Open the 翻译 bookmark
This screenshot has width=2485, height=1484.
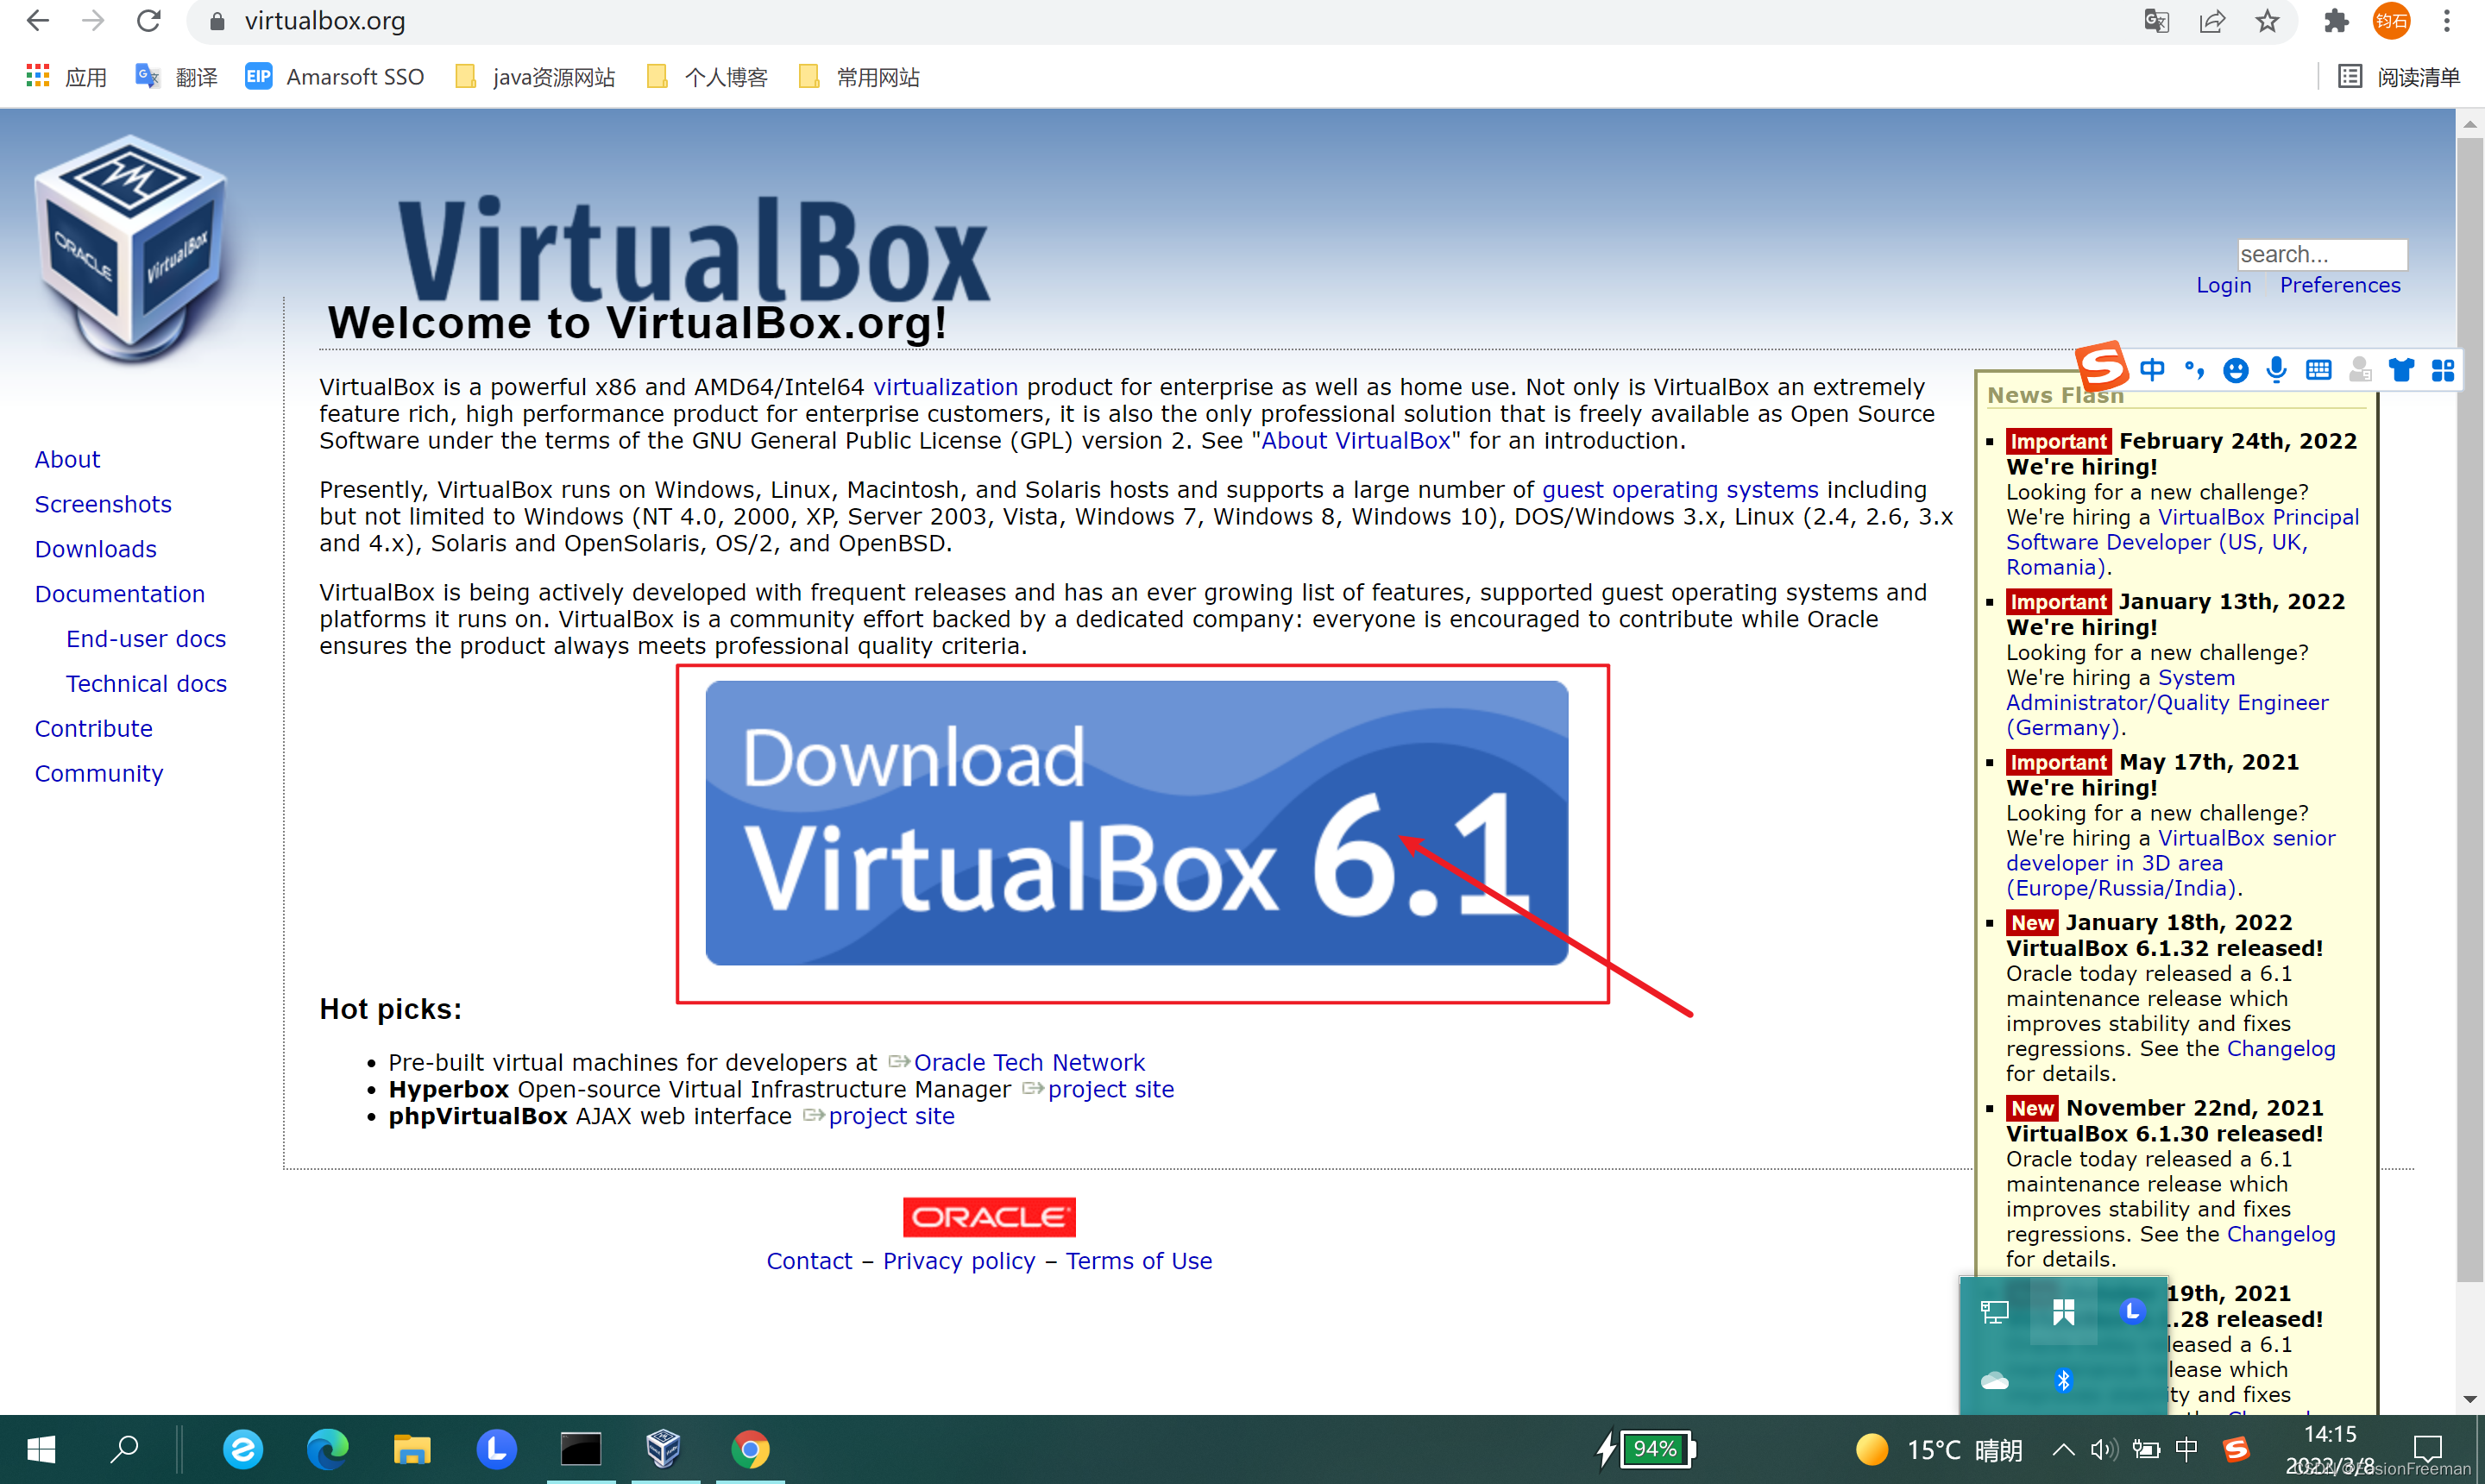(176, 77)
